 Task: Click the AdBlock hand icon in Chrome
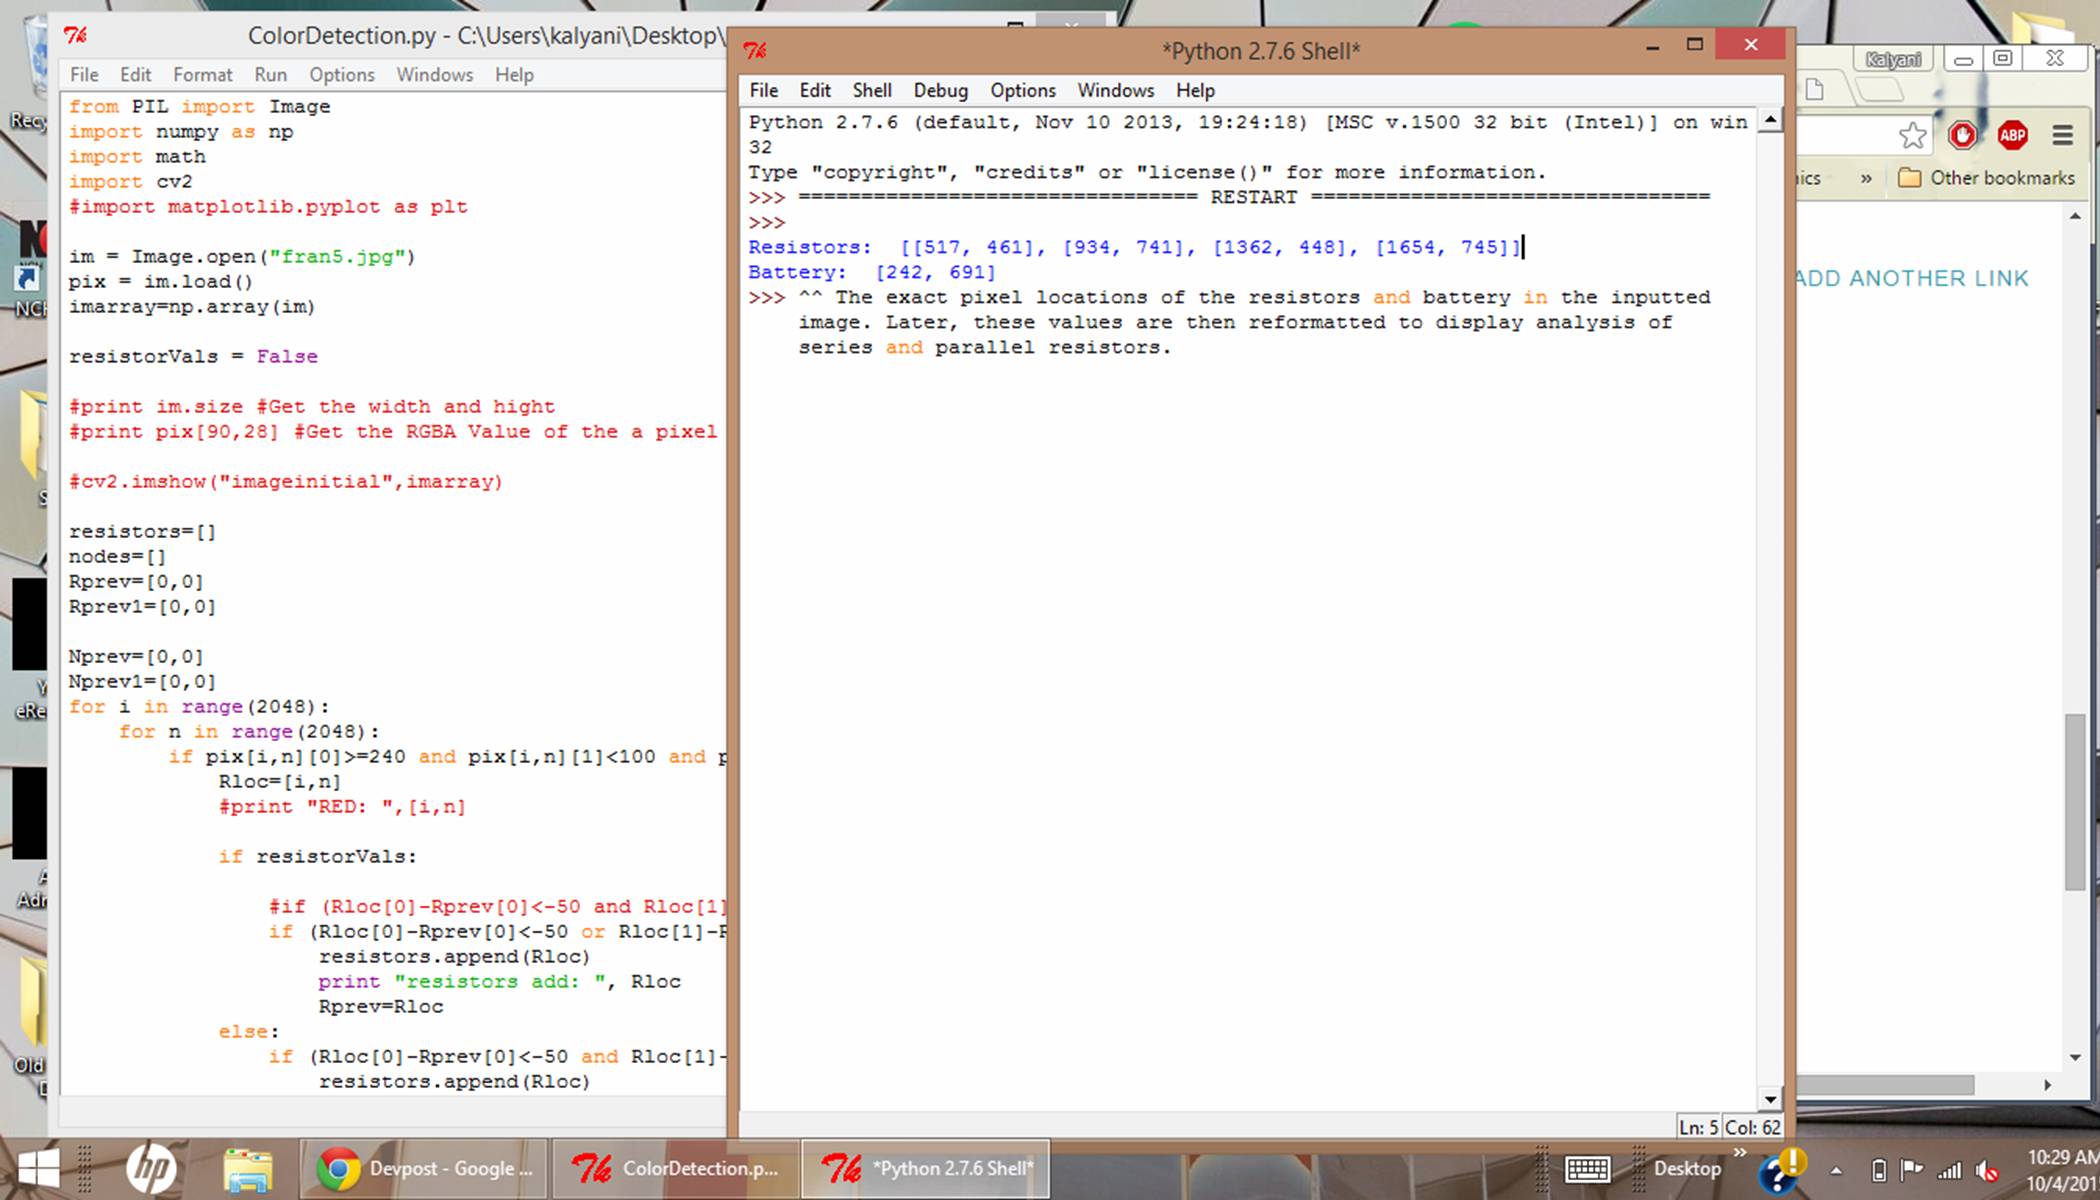point(1962,135)
